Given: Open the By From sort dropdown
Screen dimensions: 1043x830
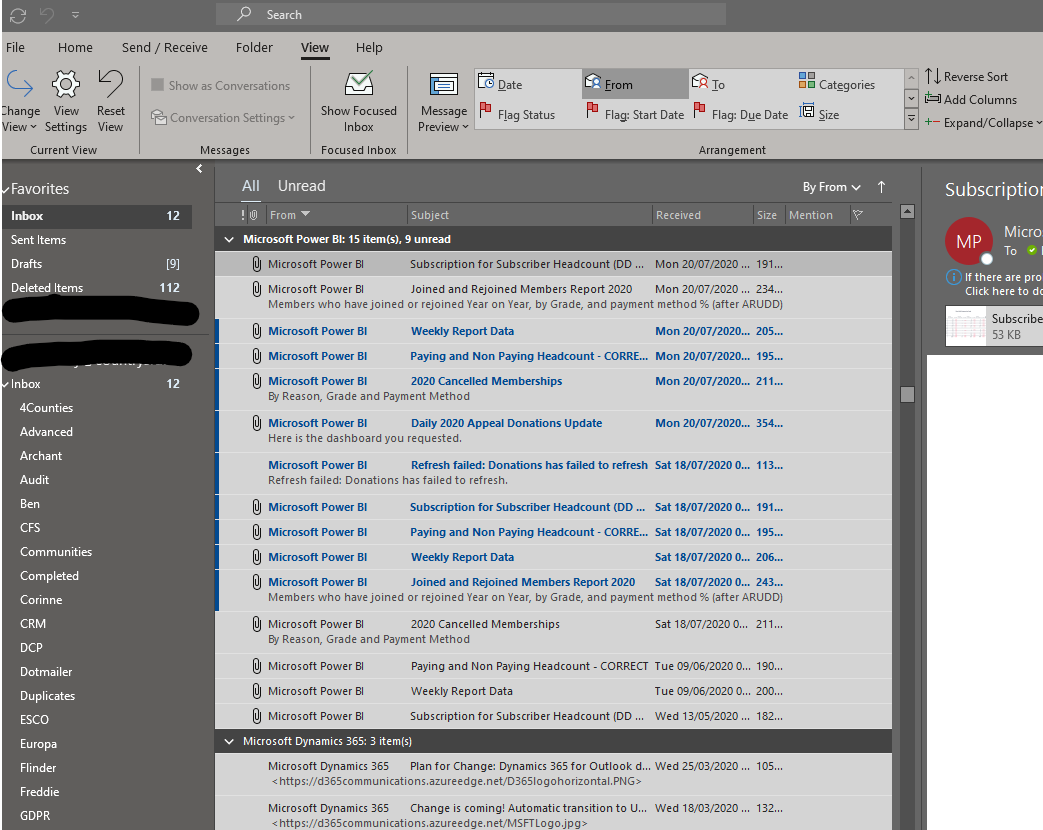Looking at the screenshot, I should [x=831, y=188].
